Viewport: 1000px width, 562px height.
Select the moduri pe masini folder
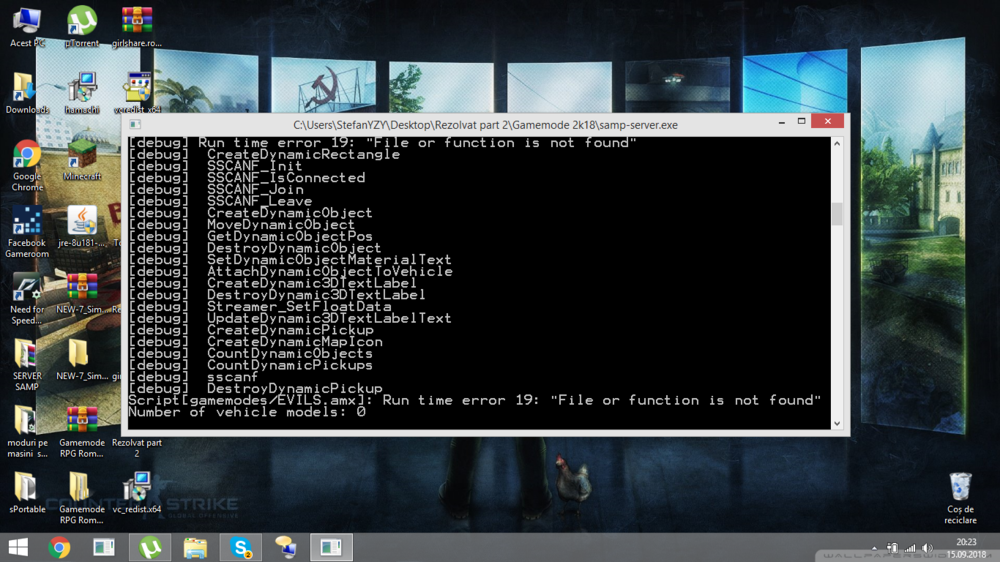coord(27,431)
